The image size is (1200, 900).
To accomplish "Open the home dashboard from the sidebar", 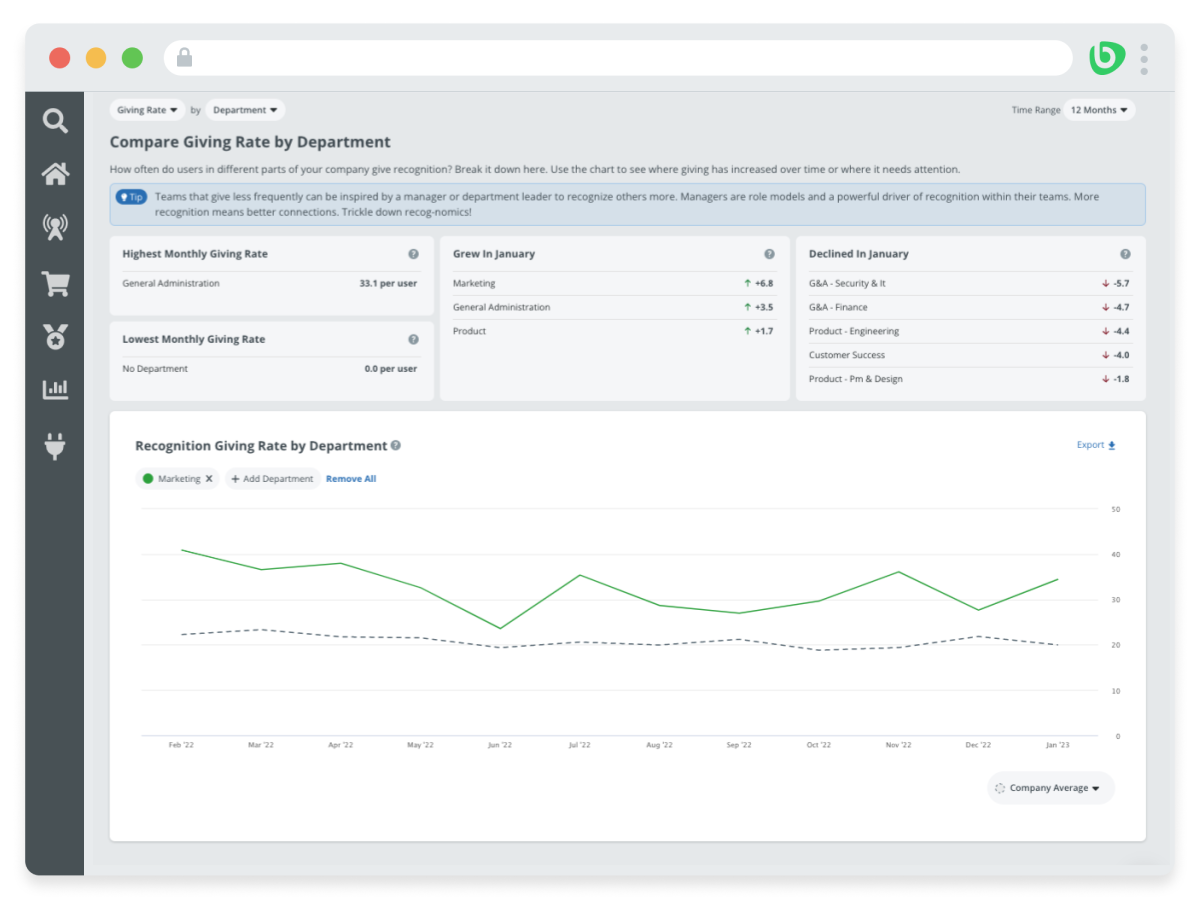I will pyautogui.click(x=55, y=173).
